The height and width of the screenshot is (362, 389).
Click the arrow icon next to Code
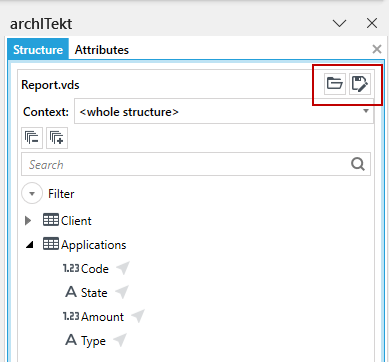(x=123, y=268)
